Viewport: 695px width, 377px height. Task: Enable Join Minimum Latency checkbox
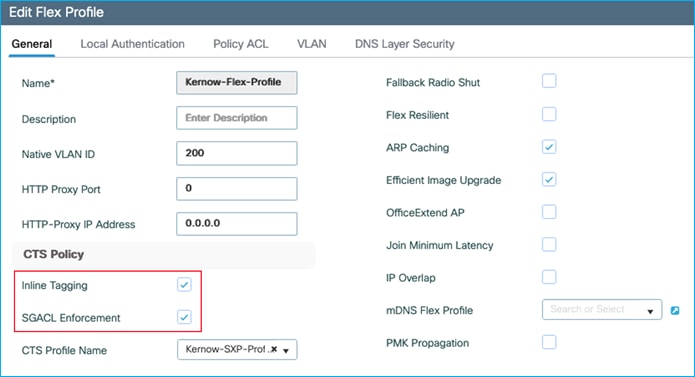click(549, 245)
